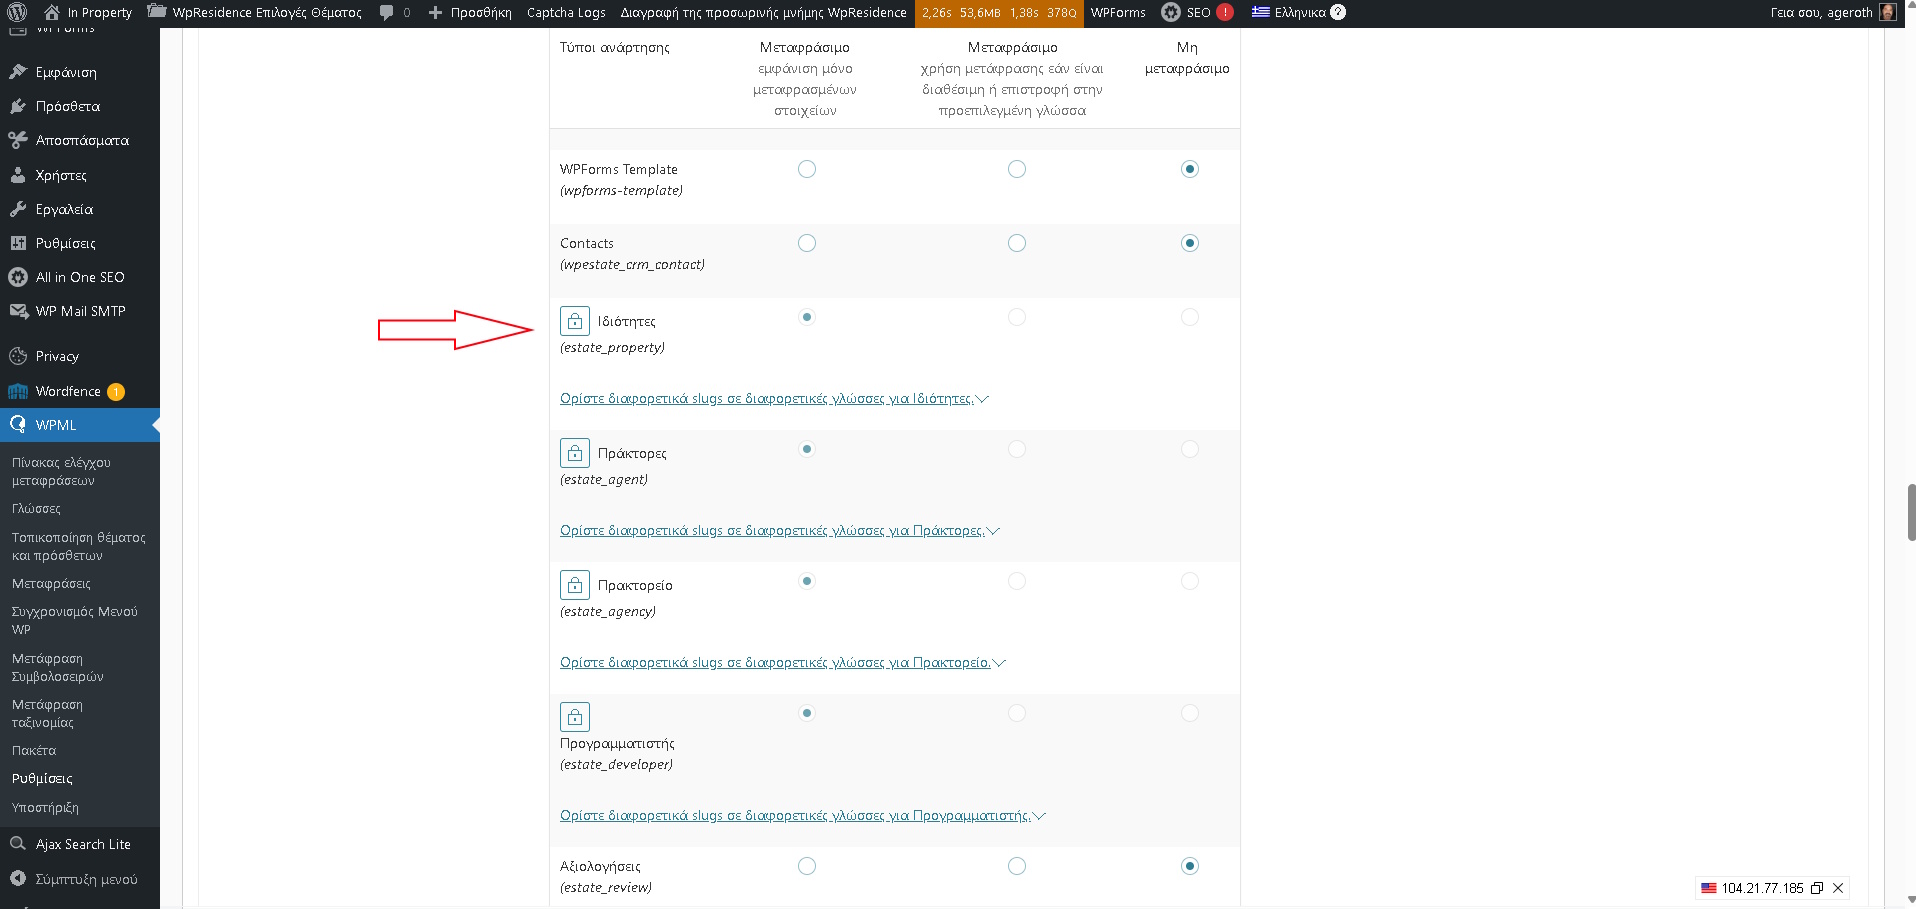
Task: Click the lock icon beside Ιδιότητες
Action: [575, 321]
